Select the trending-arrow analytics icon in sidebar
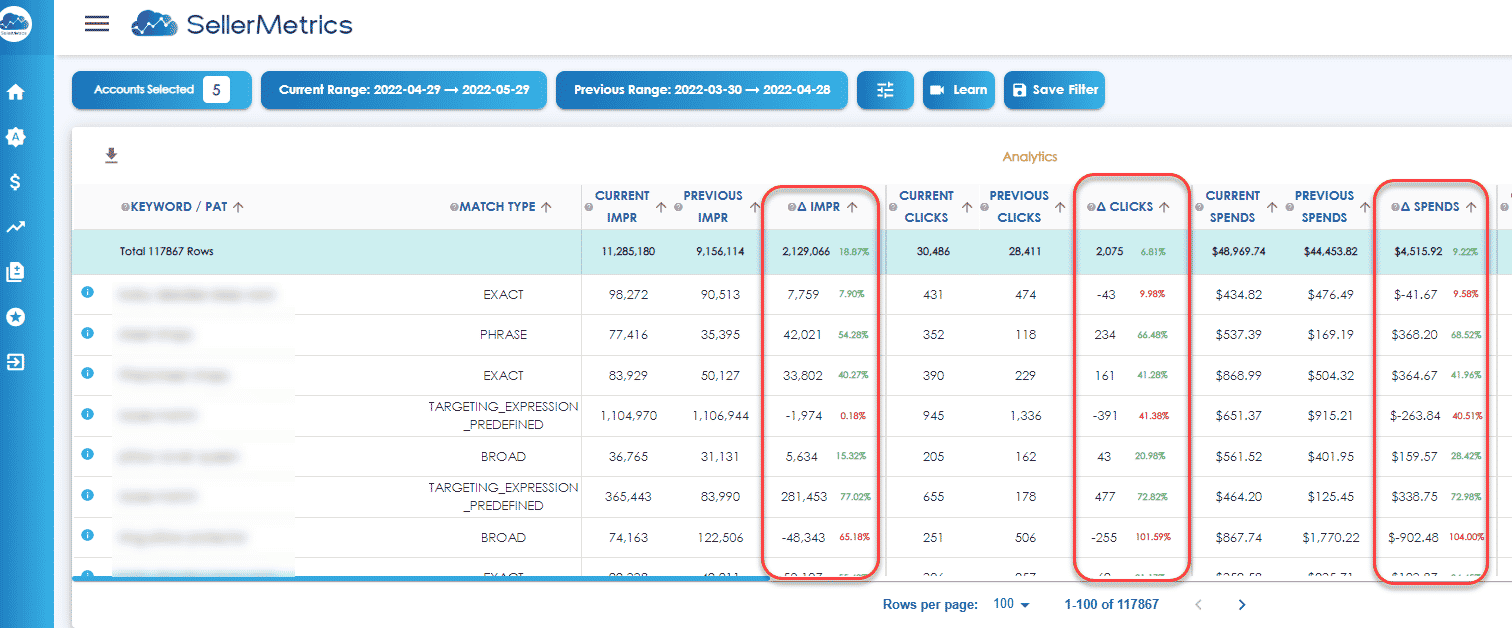1512x628 pixels. [14, 226]
